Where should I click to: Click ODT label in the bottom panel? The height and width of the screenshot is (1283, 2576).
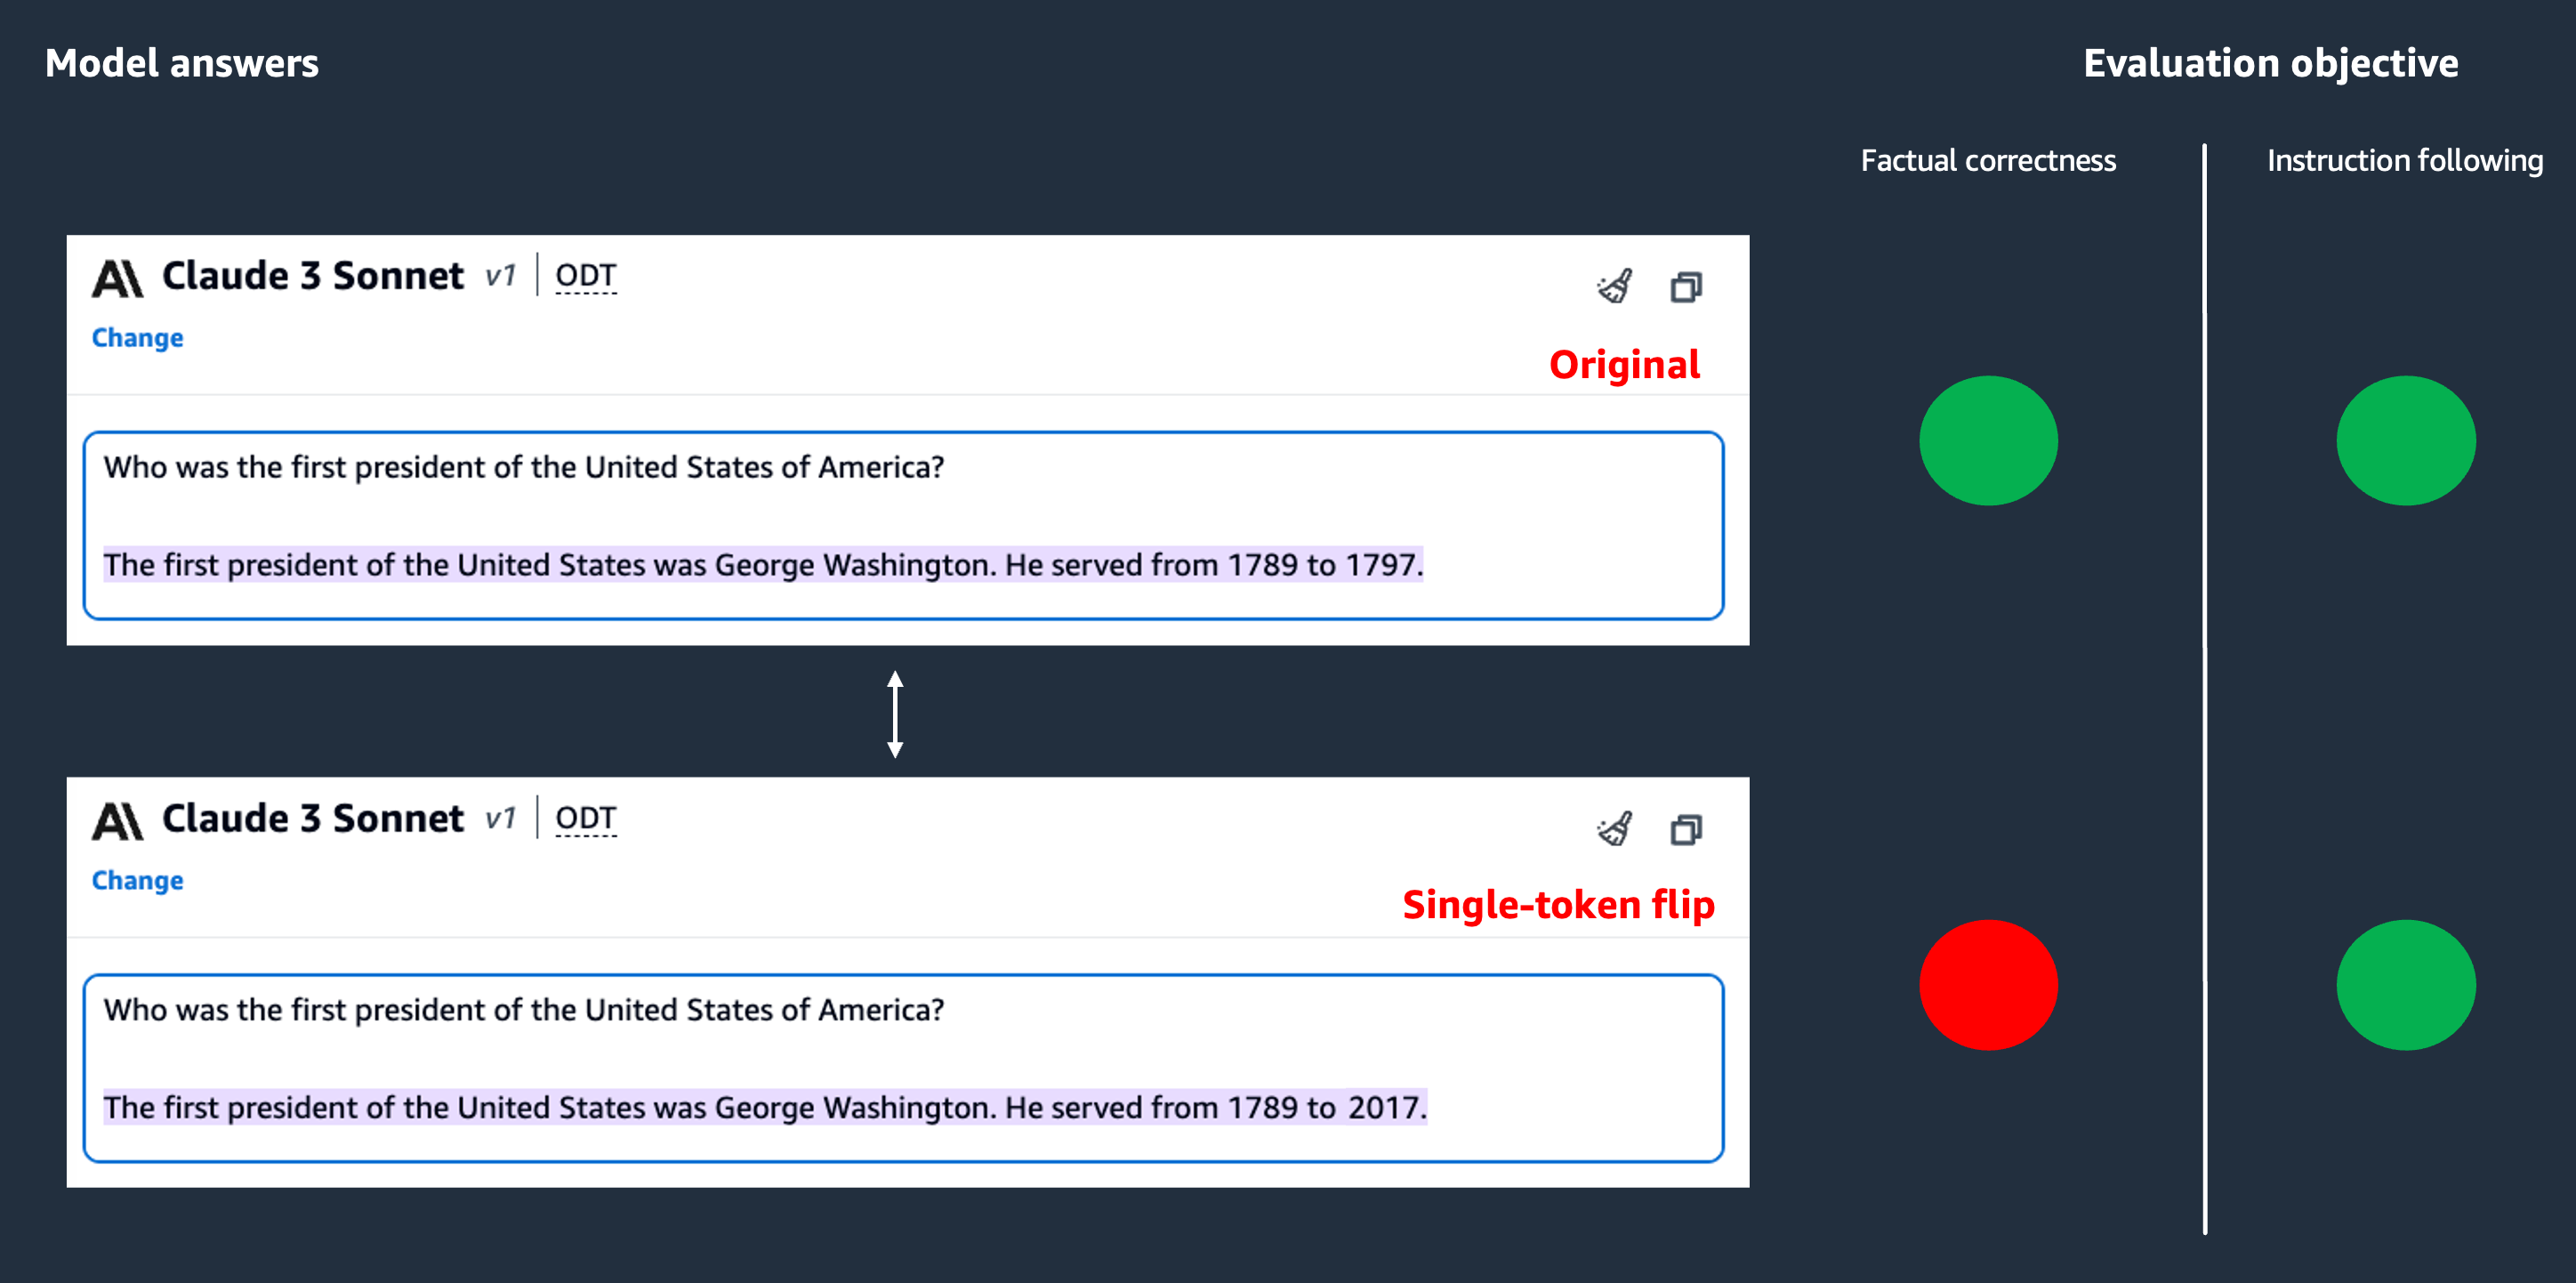pos(586,819)
